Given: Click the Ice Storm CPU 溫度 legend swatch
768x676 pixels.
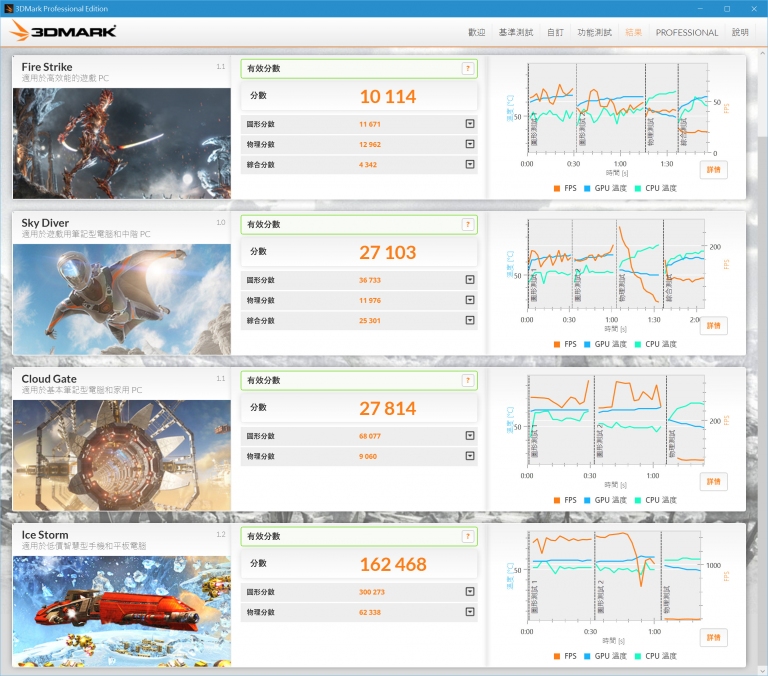Looking at the screenshot, I should coord(638,656).
